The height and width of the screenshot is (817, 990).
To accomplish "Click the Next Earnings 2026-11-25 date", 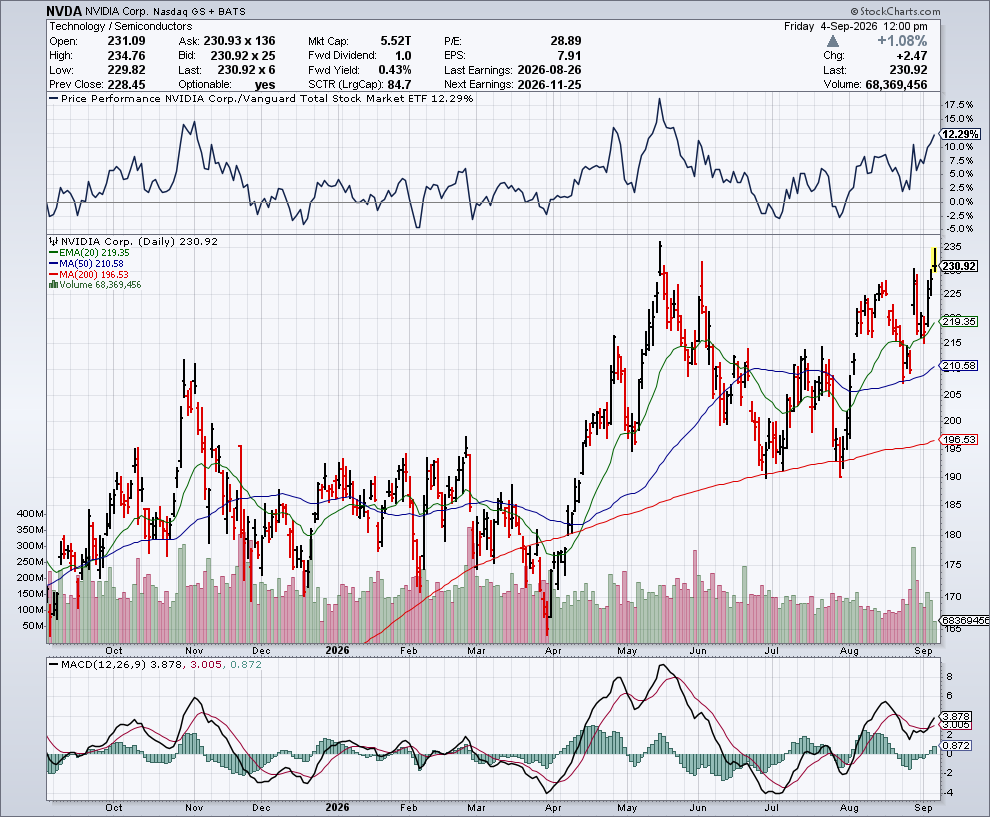I will coord(549,85).
